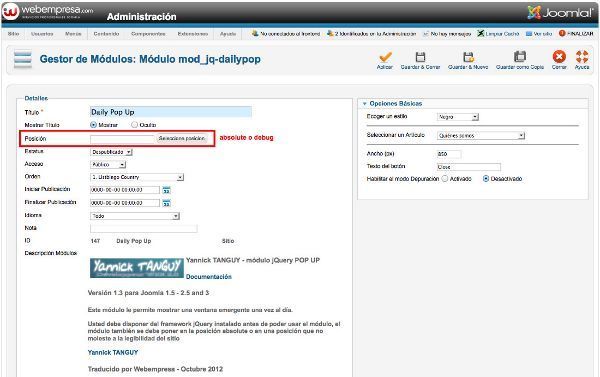Image resolution: width=600 pixels, height=377 pixels.
Task: Open the Acceso dropdown
Action: tap(108, 165)
